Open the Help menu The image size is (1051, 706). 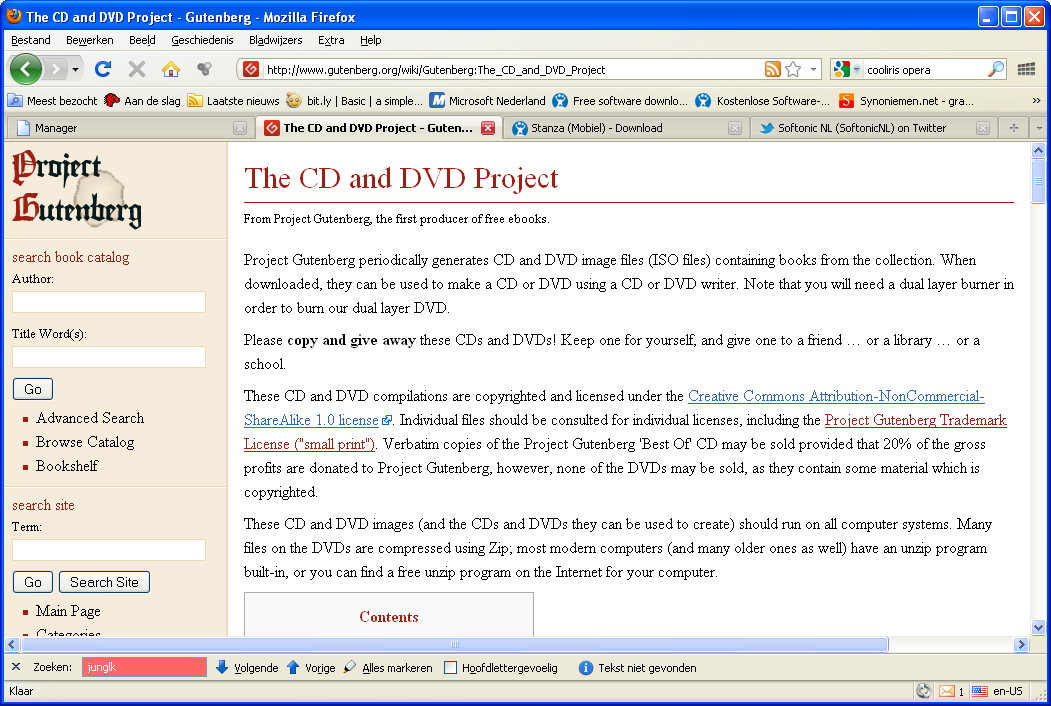click(x=371, y=40)
